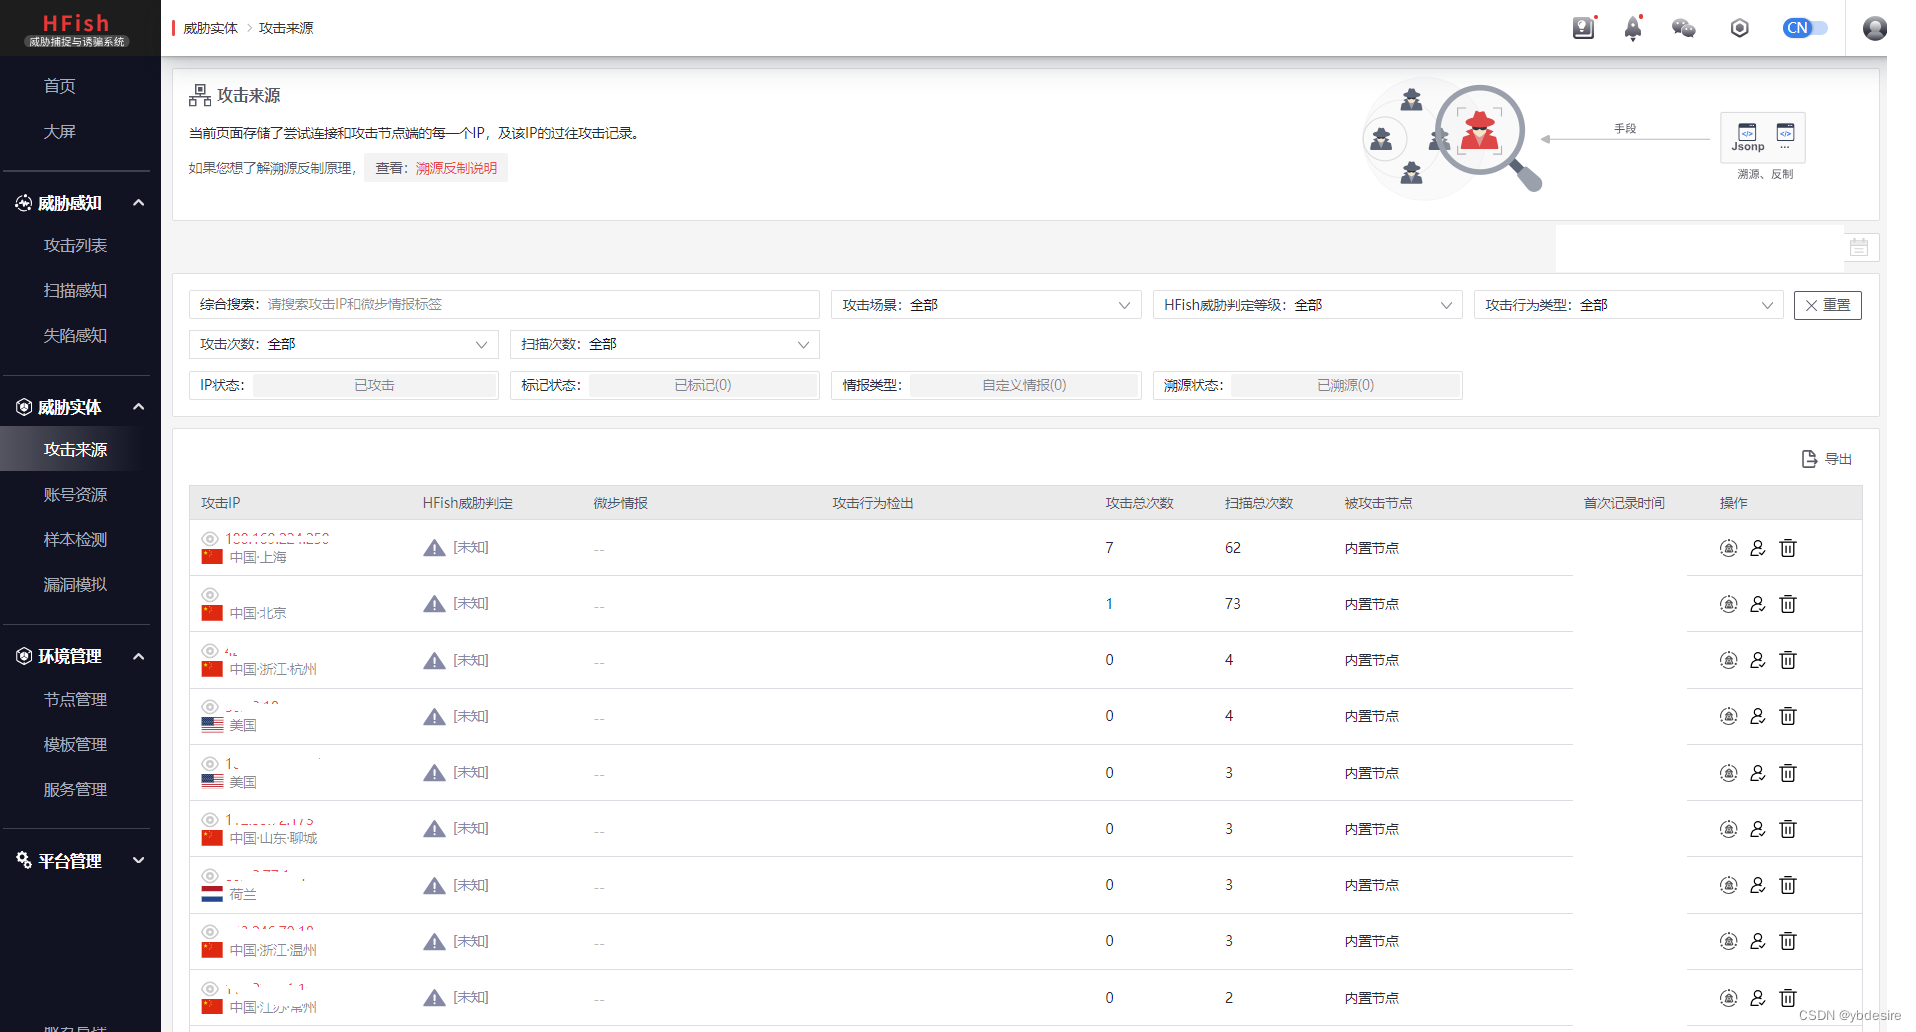Click the Jsonp trace method icon
The width and height of the screenshot is (1916, 1032).
1747,137
